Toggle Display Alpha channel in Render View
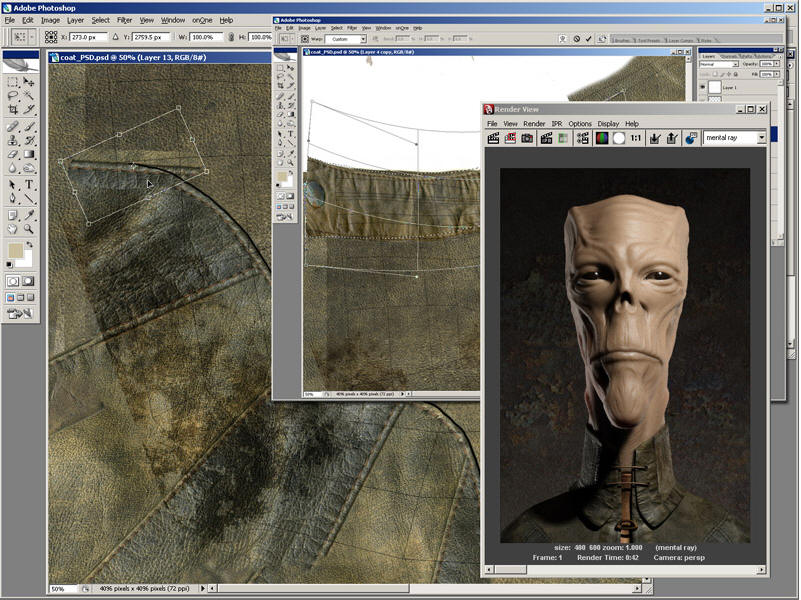801x600 pixels. 619,138
